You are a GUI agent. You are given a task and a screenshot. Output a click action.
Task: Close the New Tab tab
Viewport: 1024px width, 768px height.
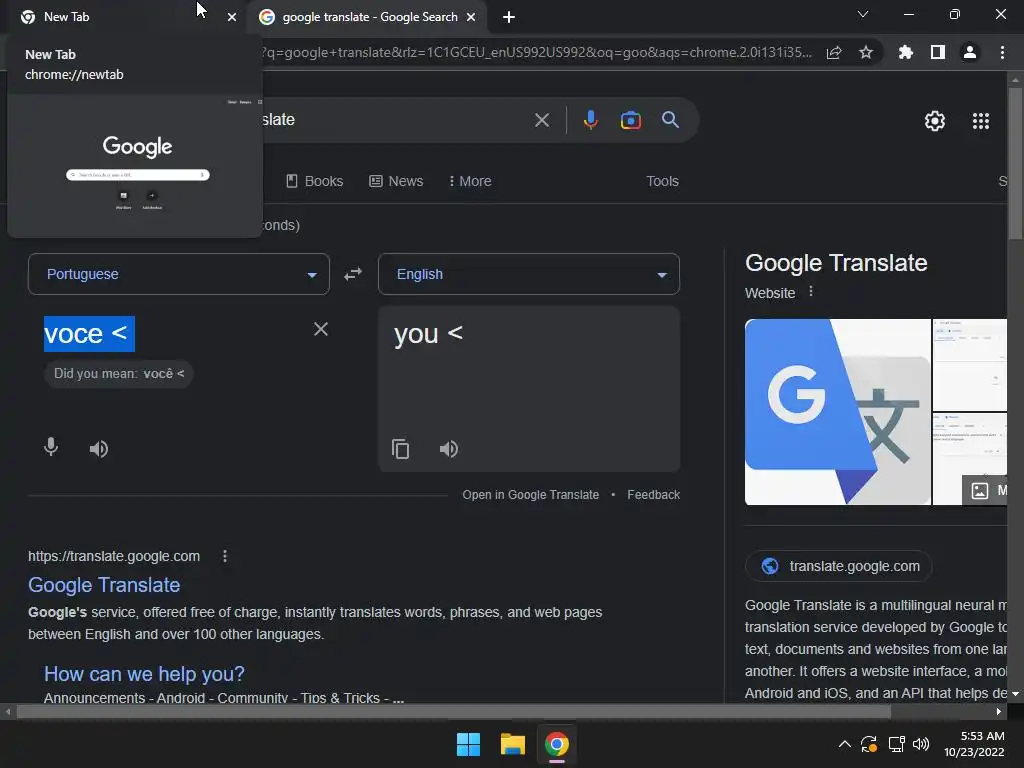(231, 18)
